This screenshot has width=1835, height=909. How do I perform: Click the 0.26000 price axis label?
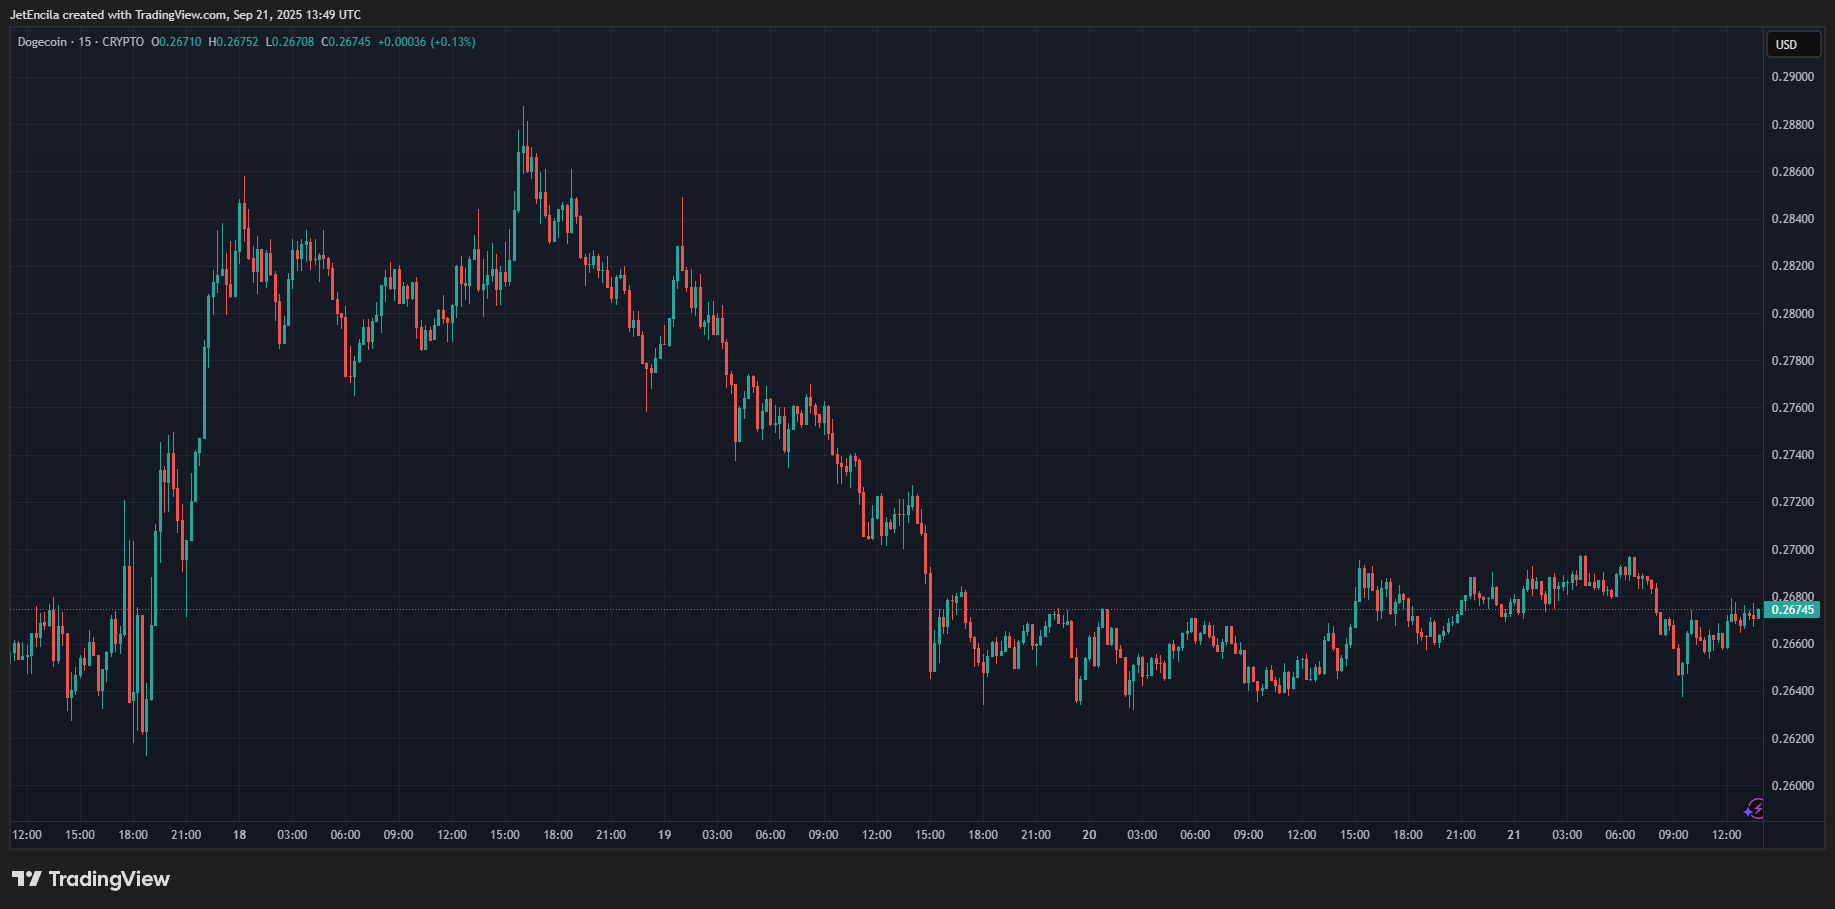[1792, 786]
